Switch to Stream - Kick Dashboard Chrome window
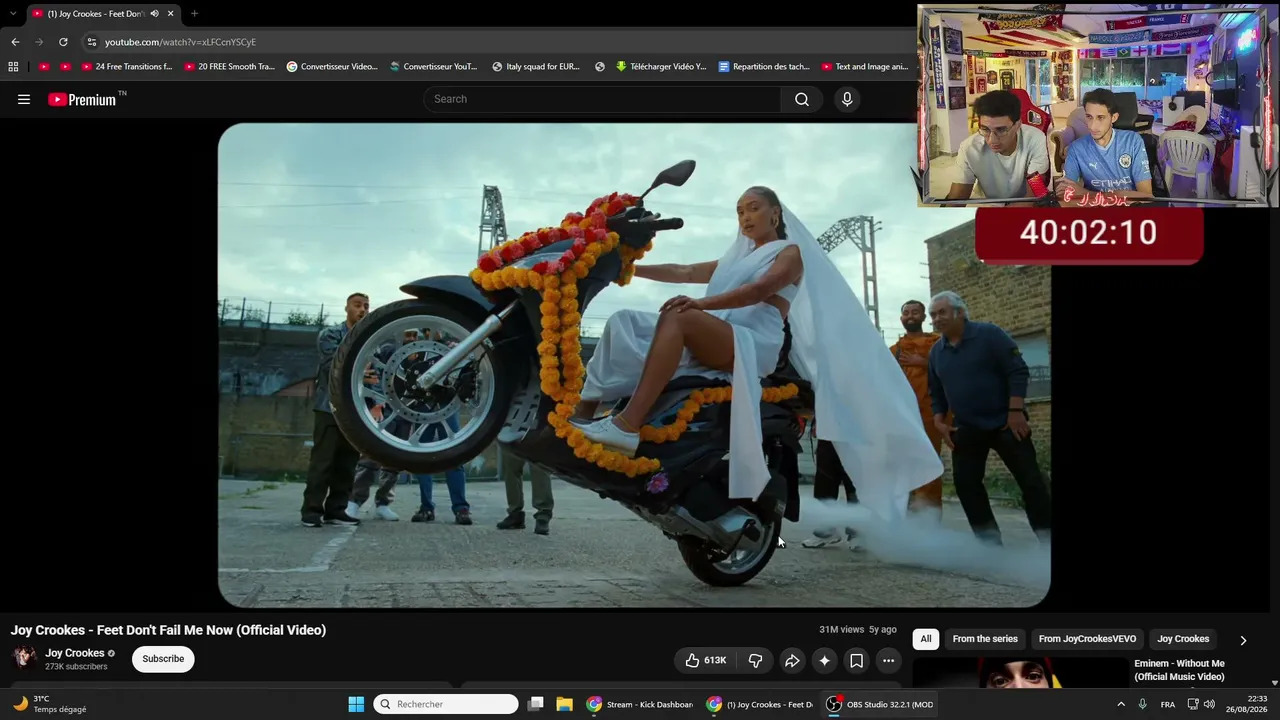This screenshot has width=1280, height=720. 640,704
